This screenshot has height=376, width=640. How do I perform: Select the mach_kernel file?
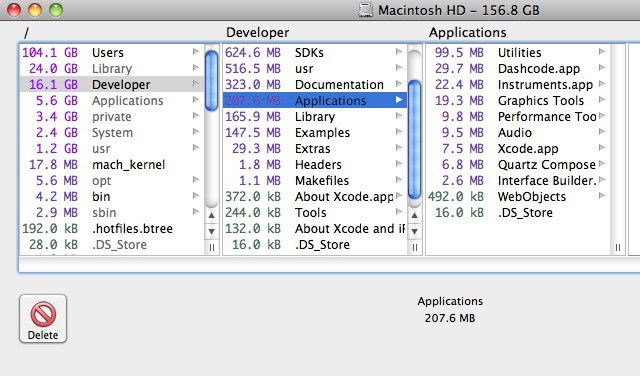(112, 164)
